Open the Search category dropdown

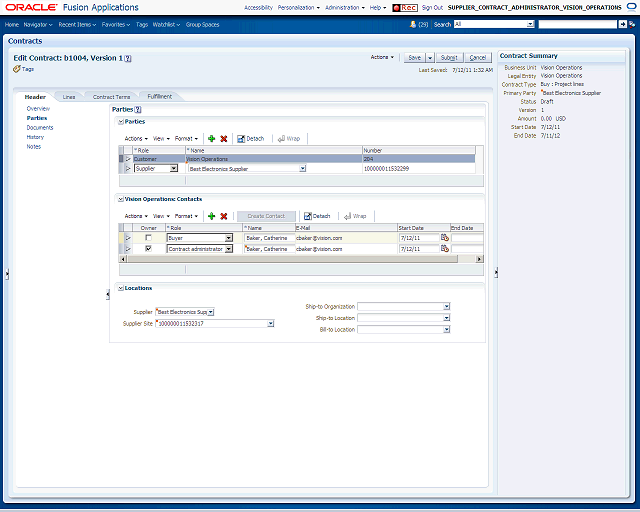530,24
